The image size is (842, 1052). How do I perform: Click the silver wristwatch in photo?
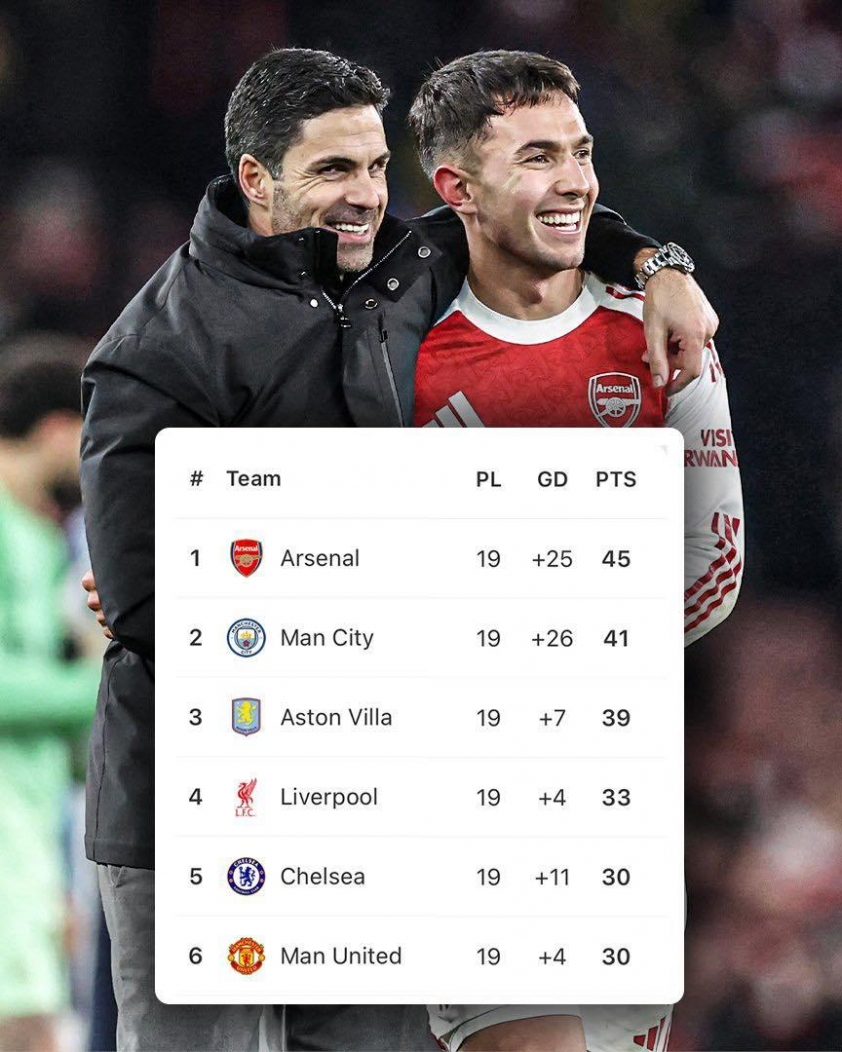click(x=666, y=263)
